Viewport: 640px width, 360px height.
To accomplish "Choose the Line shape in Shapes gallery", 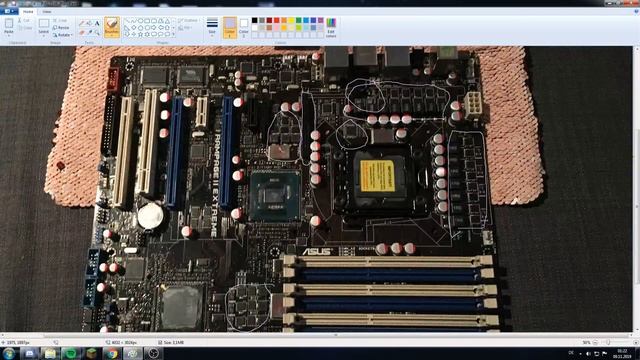I will coord(127,21).
